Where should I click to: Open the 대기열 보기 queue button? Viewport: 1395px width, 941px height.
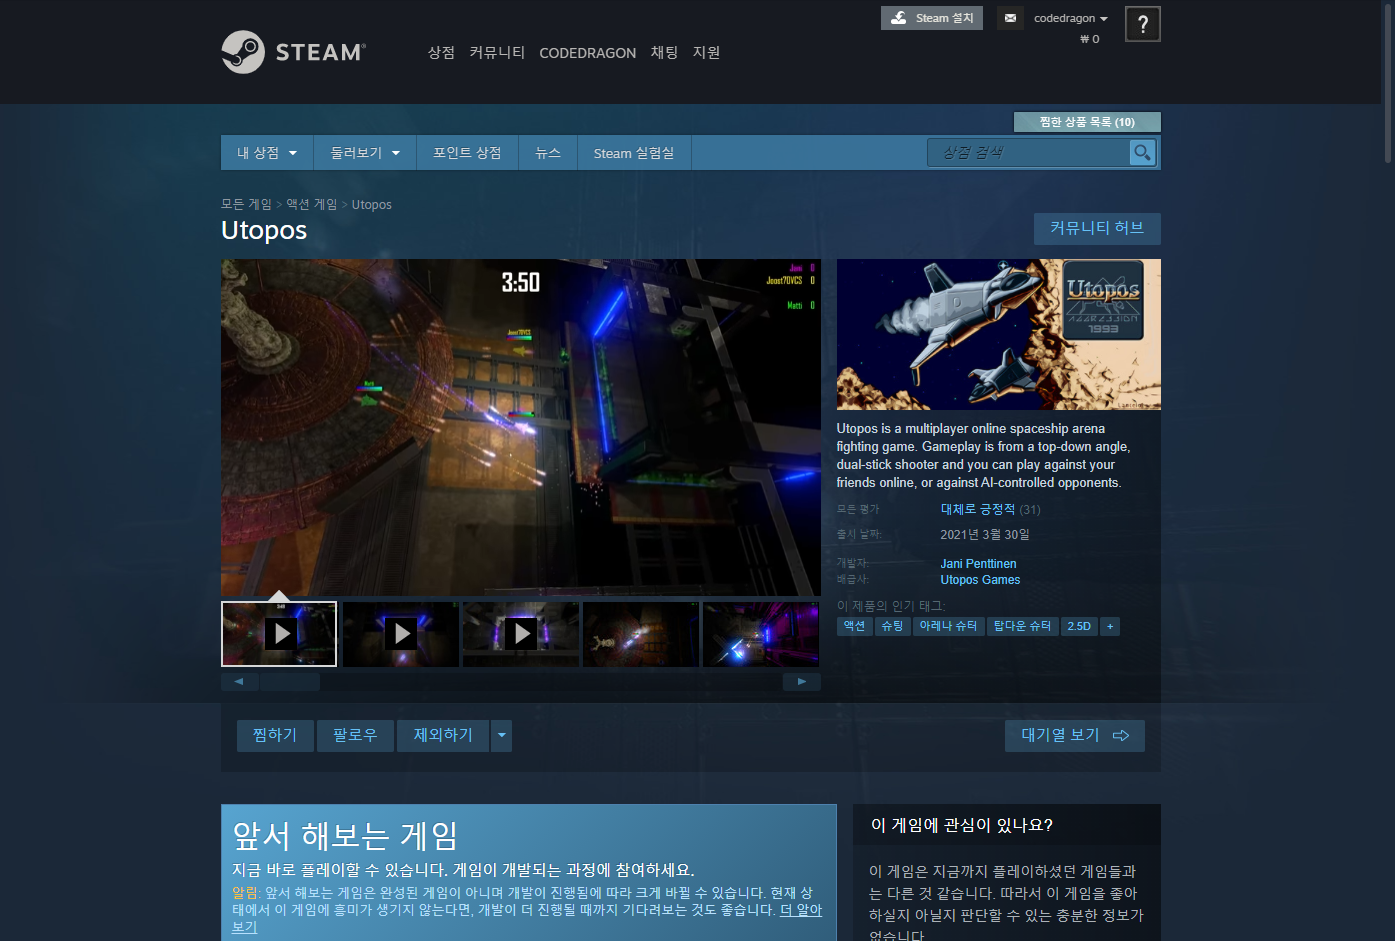pos(1075,735)
